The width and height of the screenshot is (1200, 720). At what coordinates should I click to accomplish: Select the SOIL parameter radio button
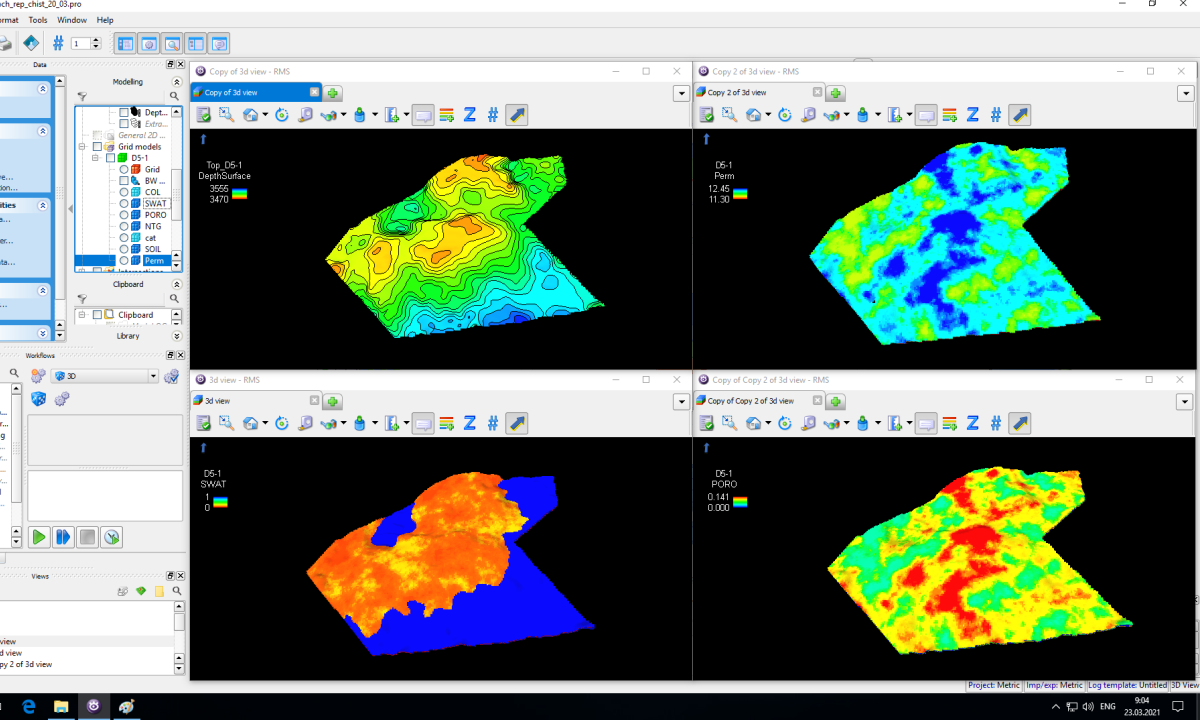point(124,249)
